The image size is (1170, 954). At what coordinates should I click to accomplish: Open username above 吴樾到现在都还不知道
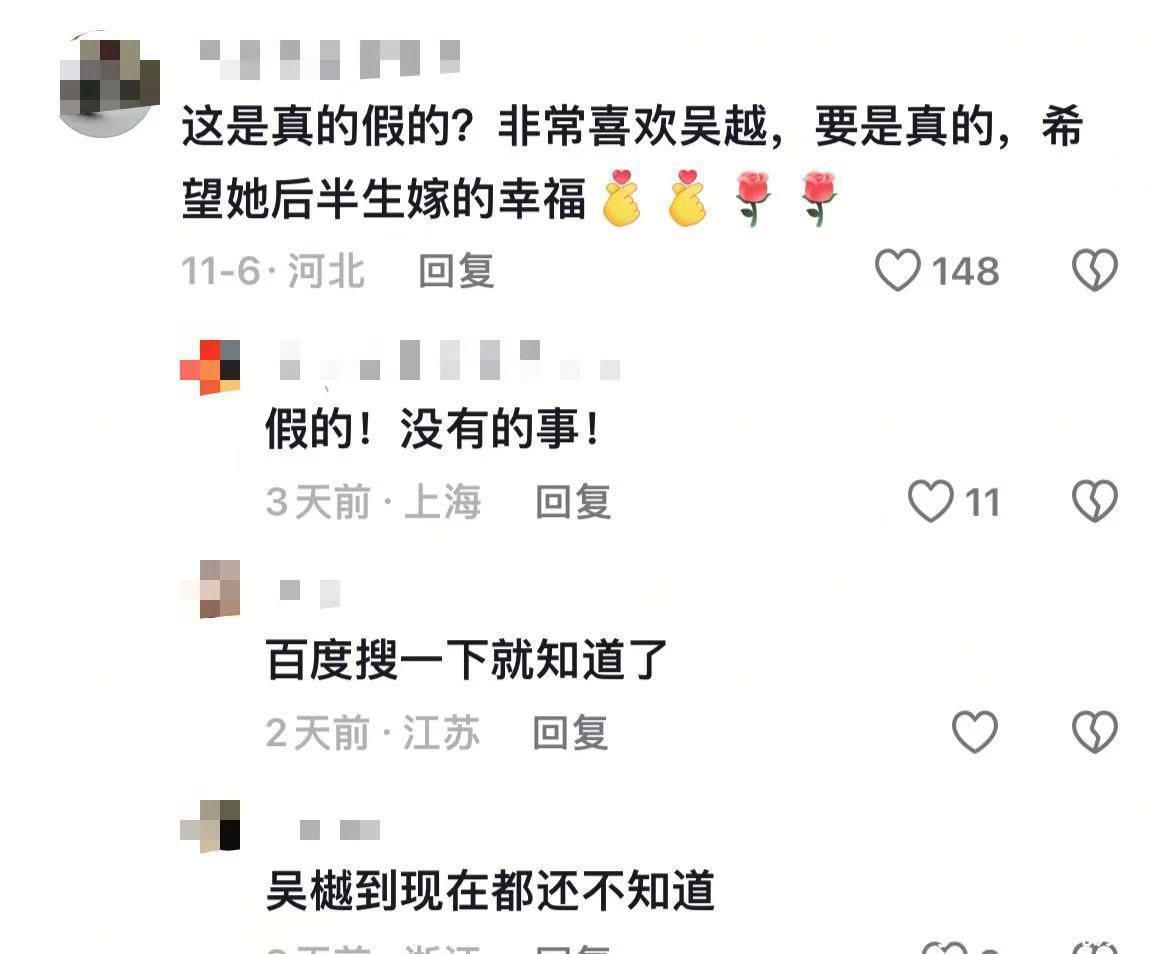point(340,829)
